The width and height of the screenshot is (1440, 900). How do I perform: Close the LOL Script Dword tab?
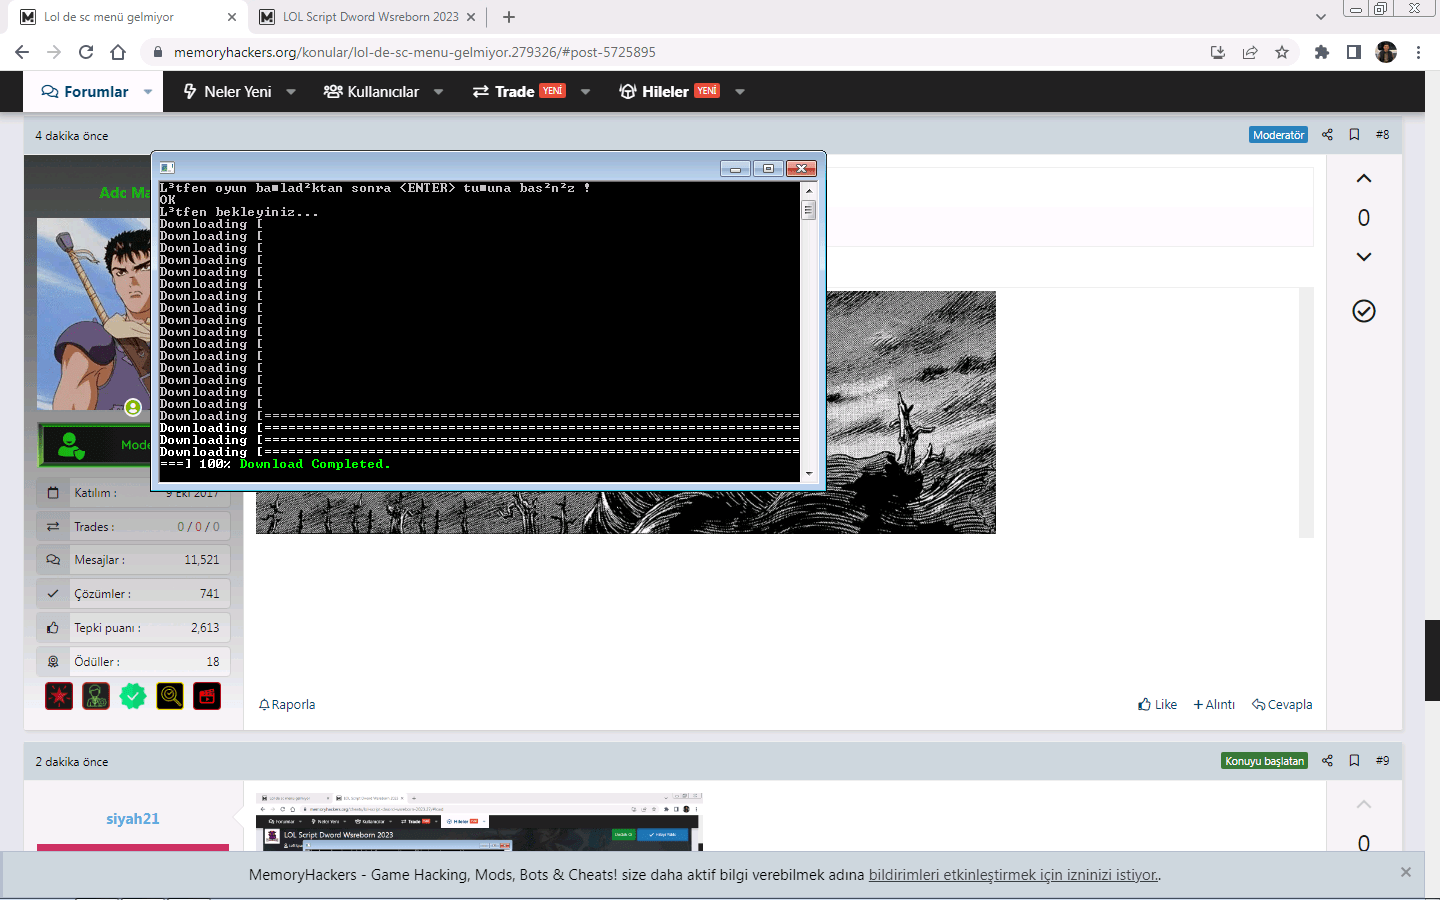(x=473, y=17)
